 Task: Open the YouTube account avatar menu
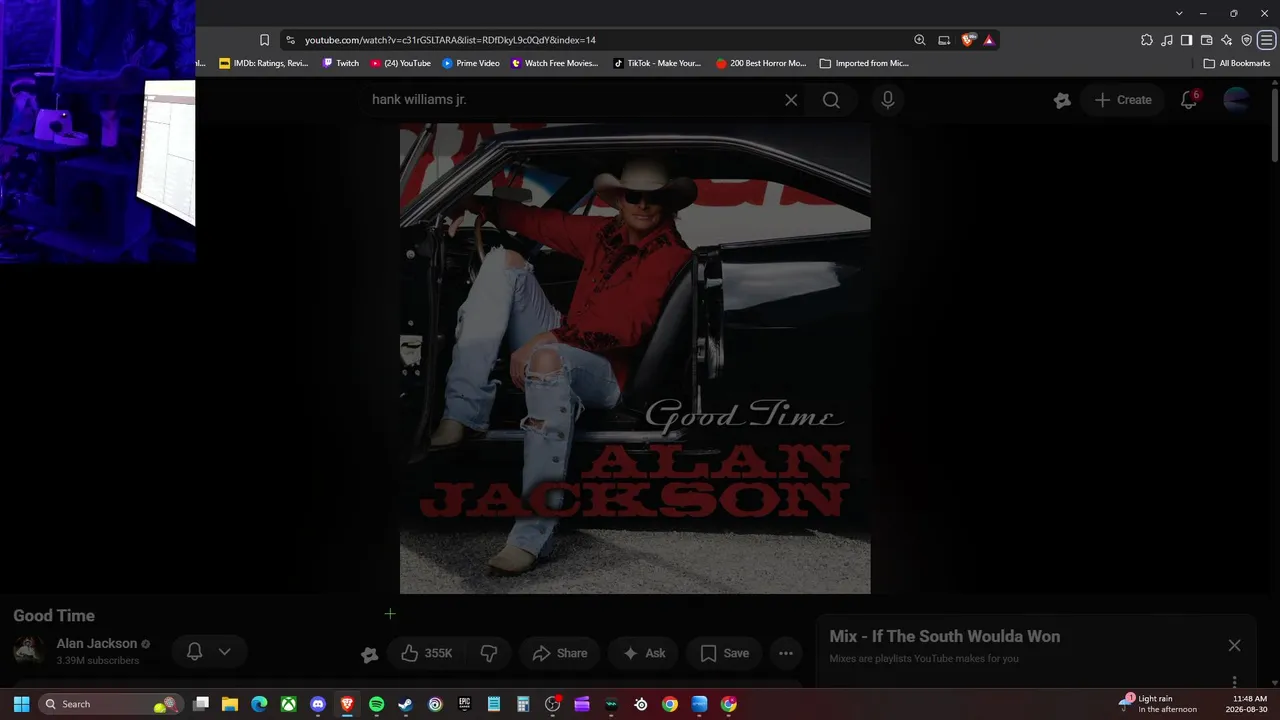point(1237,100)
